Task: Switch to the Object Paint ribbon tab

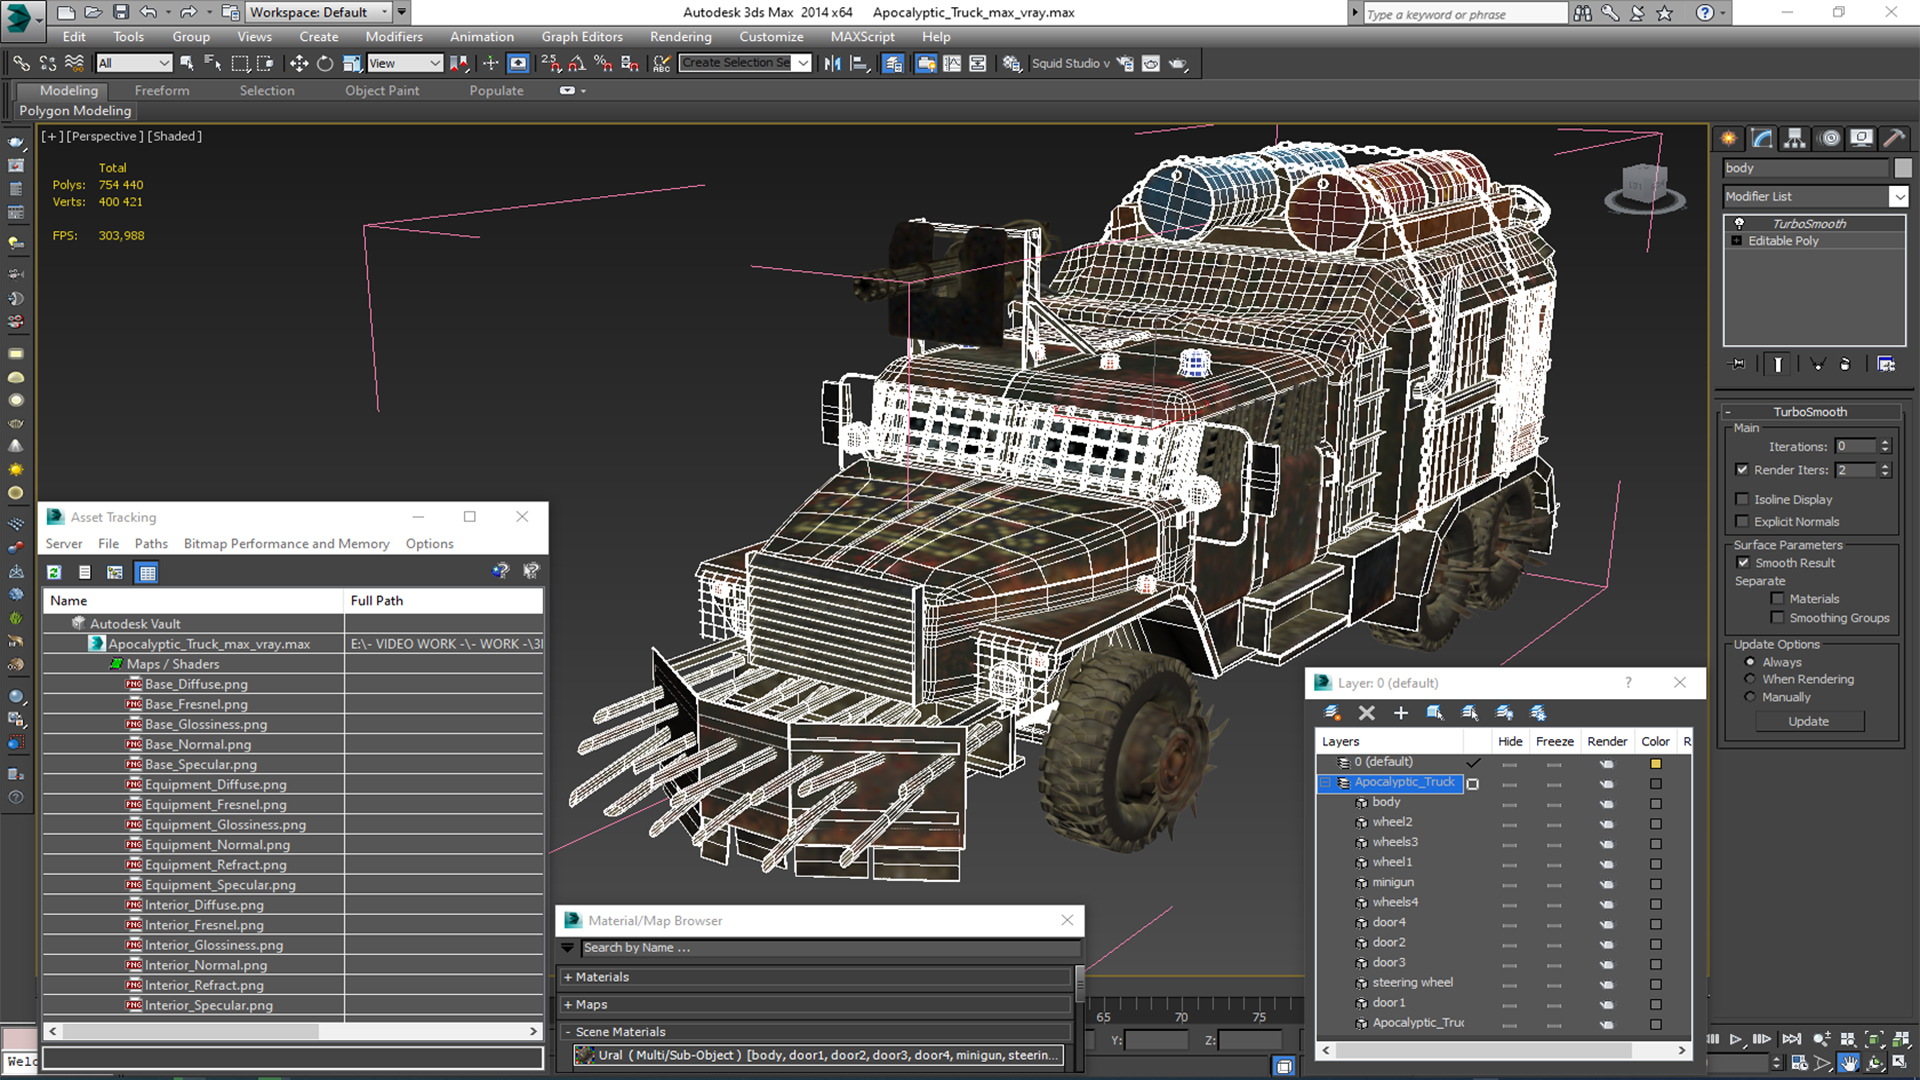Action: click(x=382, y=90)
